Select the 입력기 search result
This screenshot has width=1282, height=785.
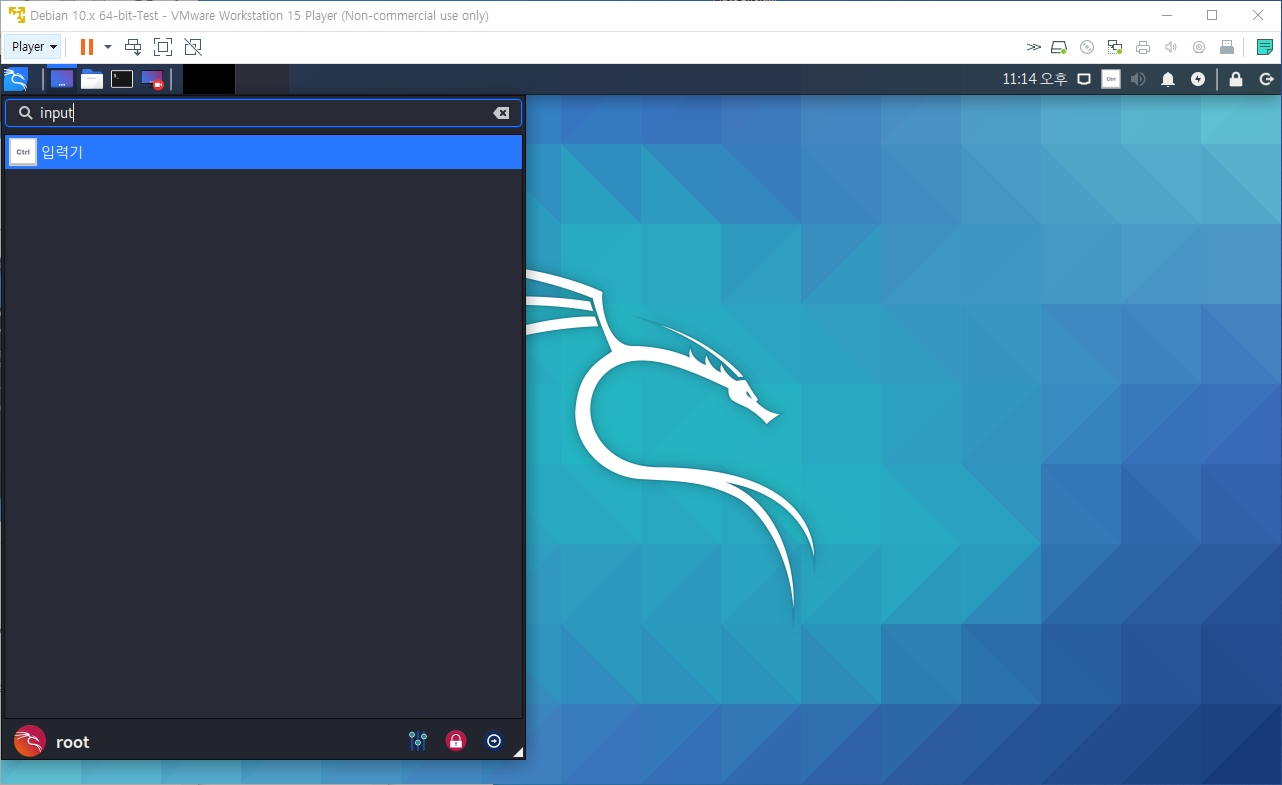coord(263,152)
